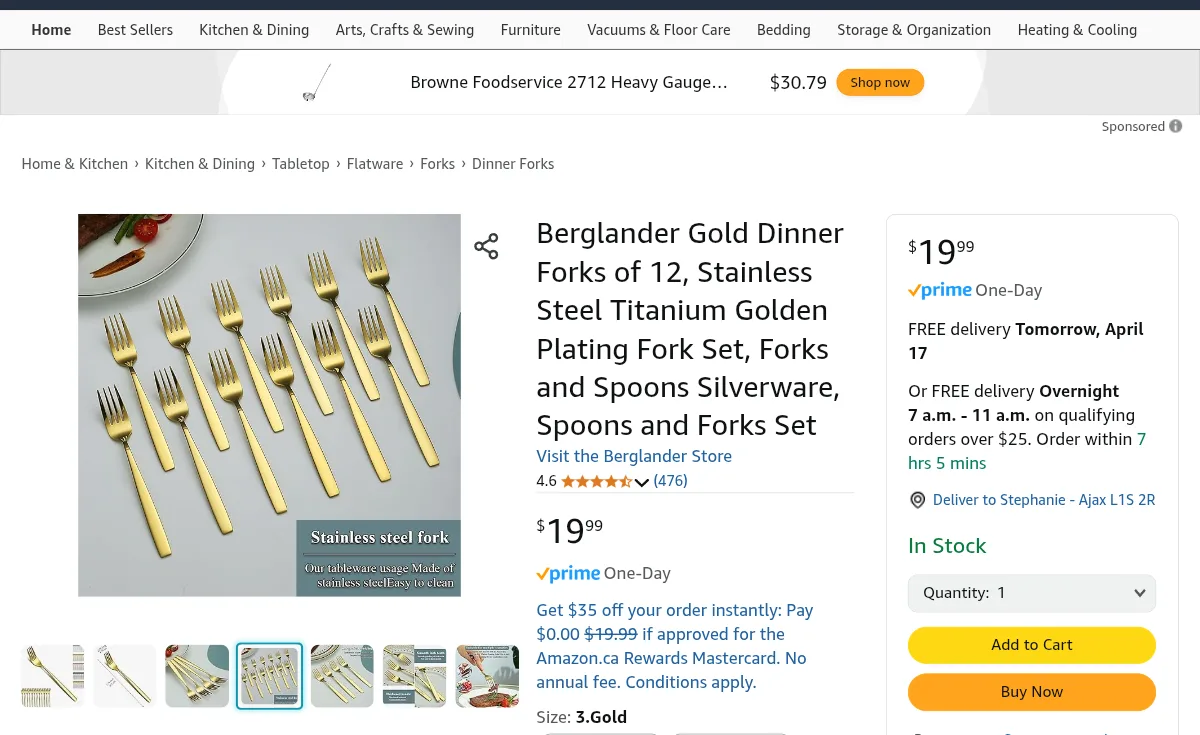Click the Flatware breadcrumb link

(x=375, y=164)
